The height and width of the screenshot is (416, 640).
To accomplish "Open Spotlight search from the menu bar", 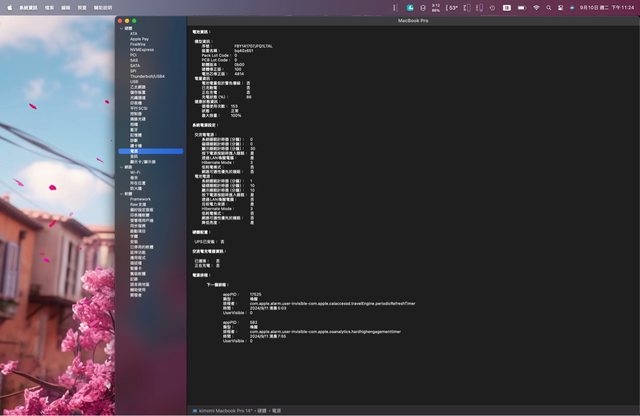I will tap(550, 7).
